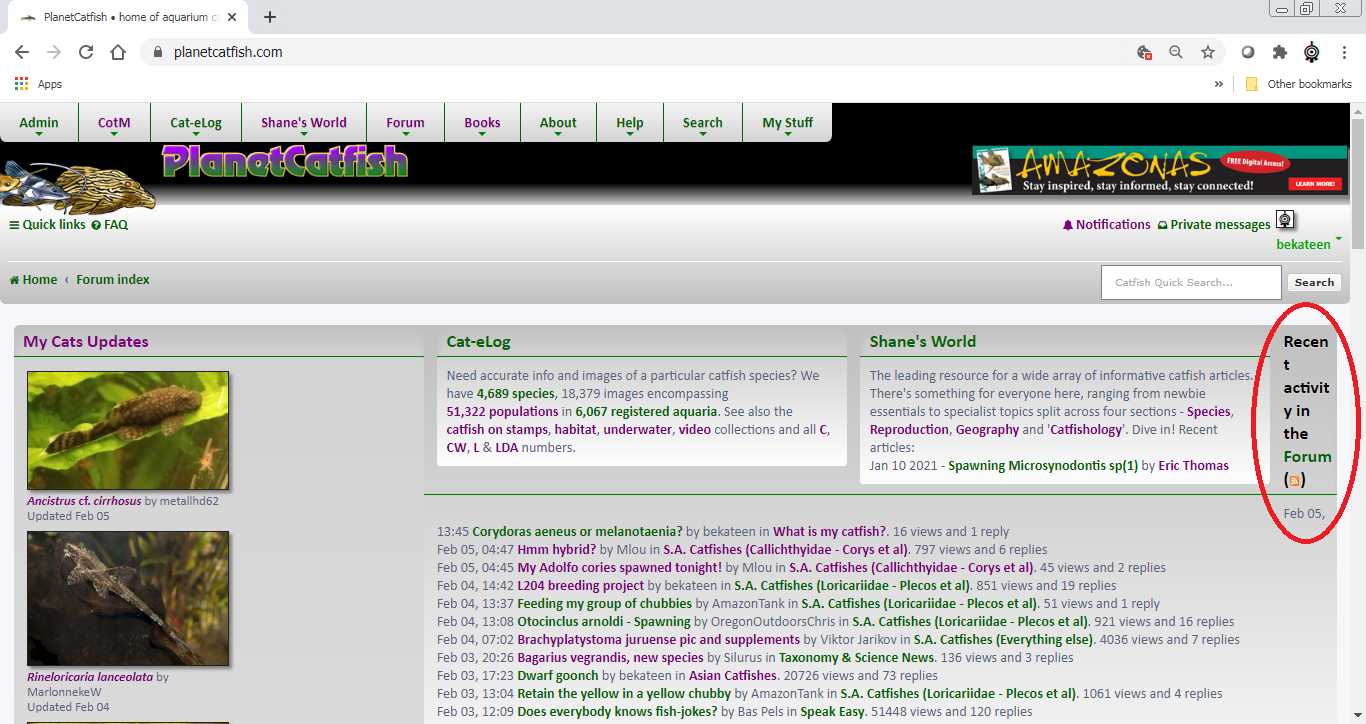Open the Help dropdown menu
Image resolution: width=1366 pixels, height=724 pixels.
click(630, 123)
